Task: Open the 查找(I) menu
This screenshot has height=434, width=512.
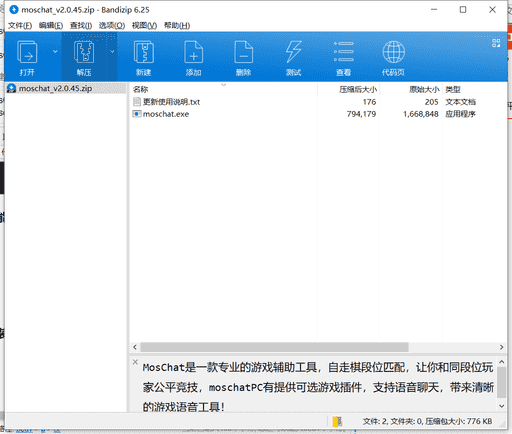Action: [x=81, y=25]
